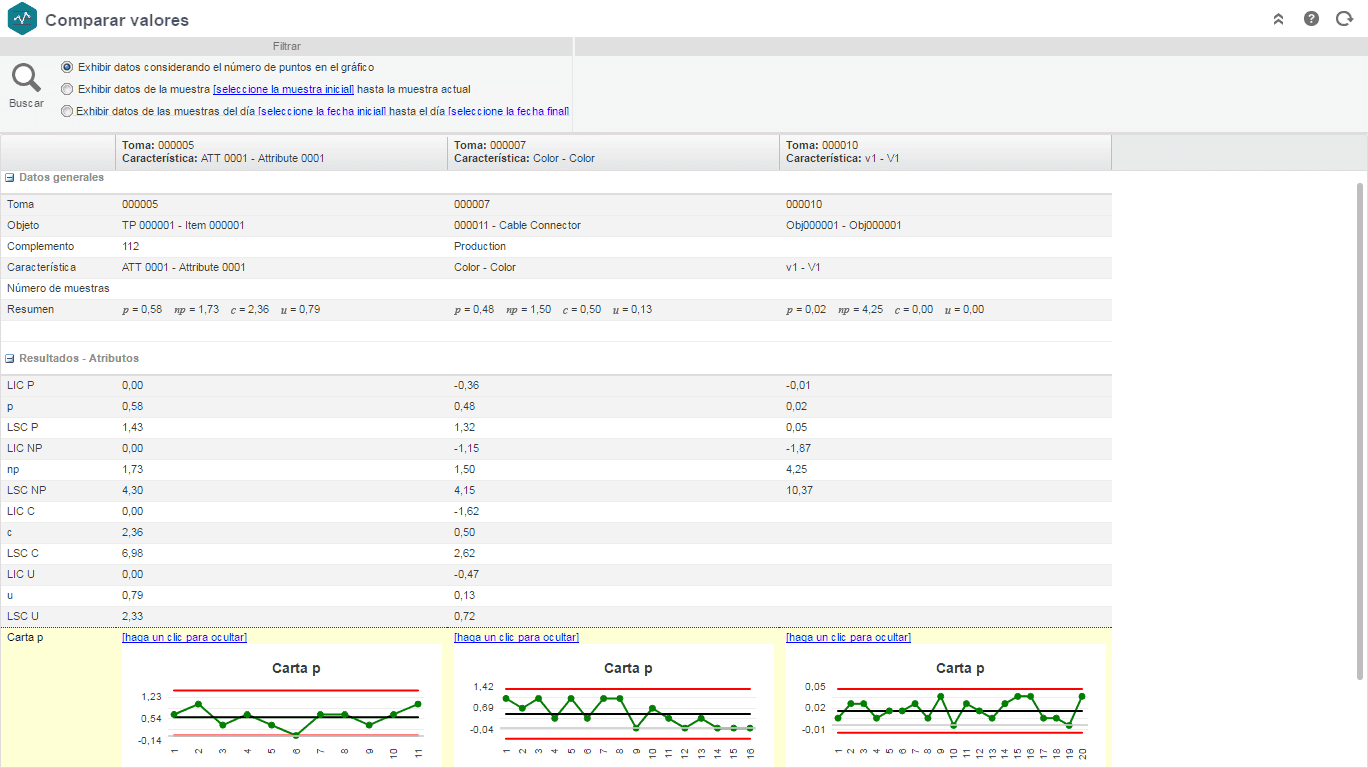Click the 'LSC U' row label
Screen dimensions: 1368x768
coord(23,616)
